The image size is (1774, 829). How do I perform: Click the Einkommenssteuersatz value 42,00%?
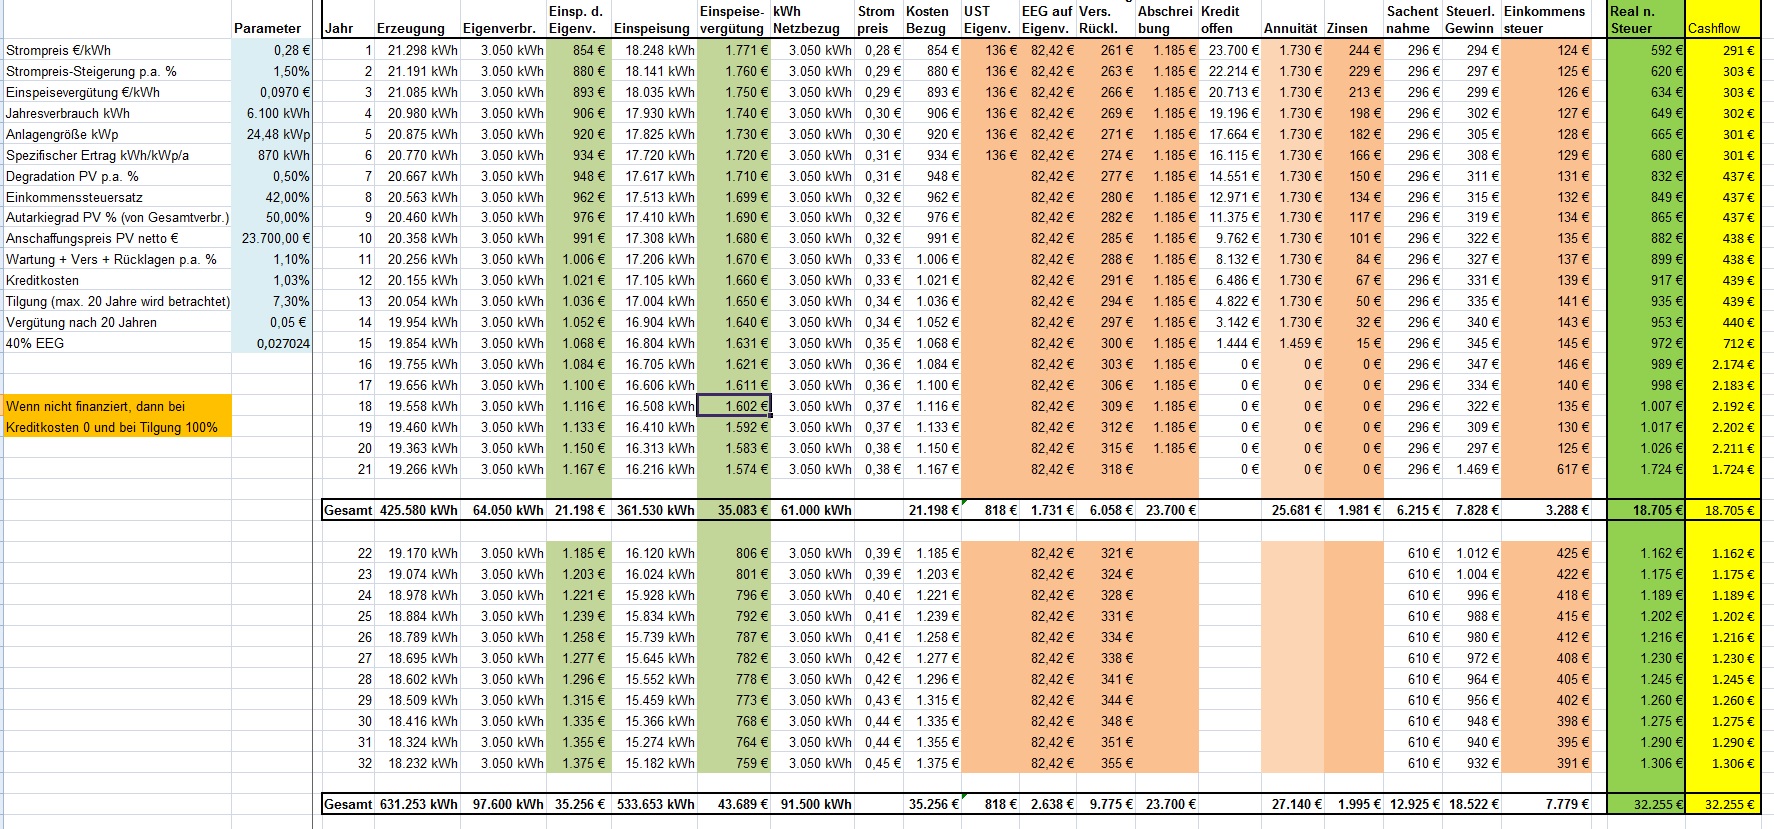tap(272, 197)
